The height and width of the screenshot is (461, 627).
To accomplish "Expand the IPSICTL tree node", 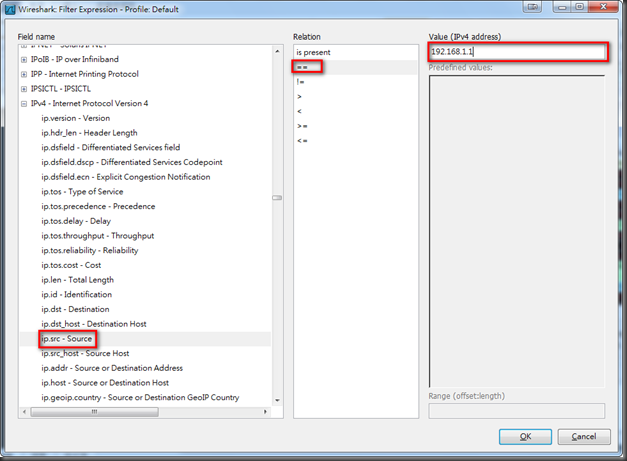I will click(x=24, y=89).
